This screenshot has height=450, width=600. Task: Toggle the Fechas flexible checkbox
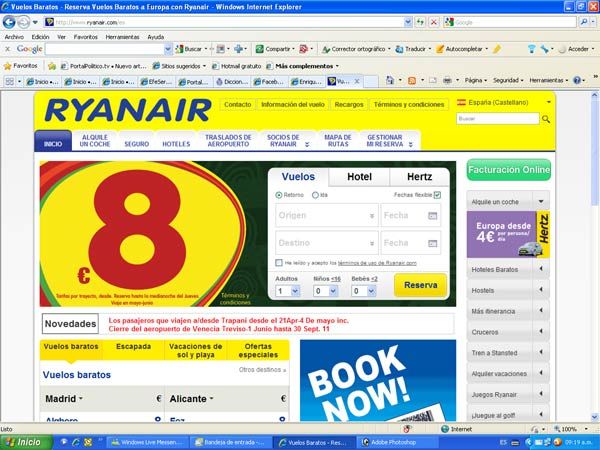tap(437, 195)
